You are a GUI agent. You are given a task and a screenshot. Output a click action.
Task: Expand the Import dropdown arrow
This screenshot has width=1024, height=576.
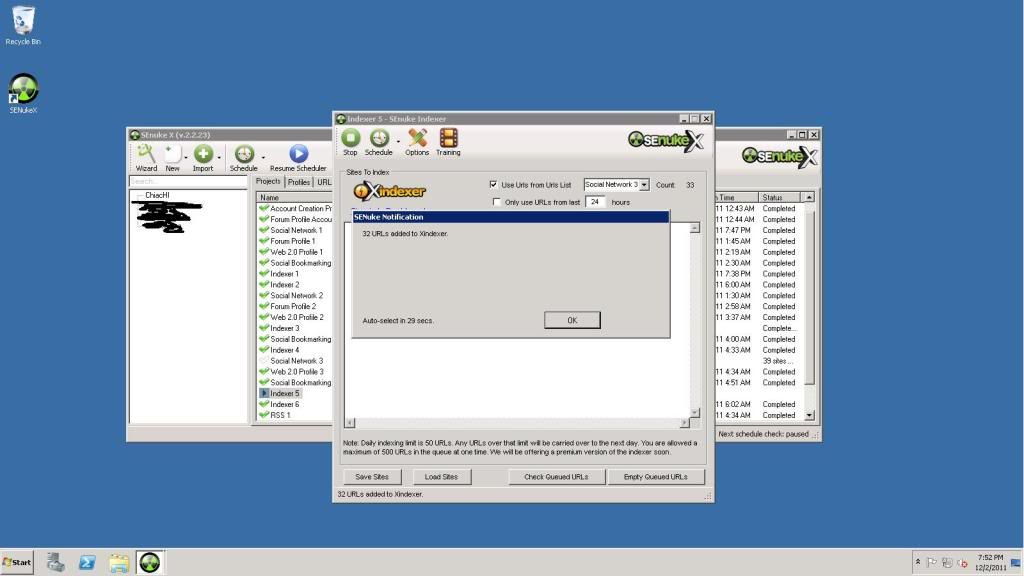(219, 157)
